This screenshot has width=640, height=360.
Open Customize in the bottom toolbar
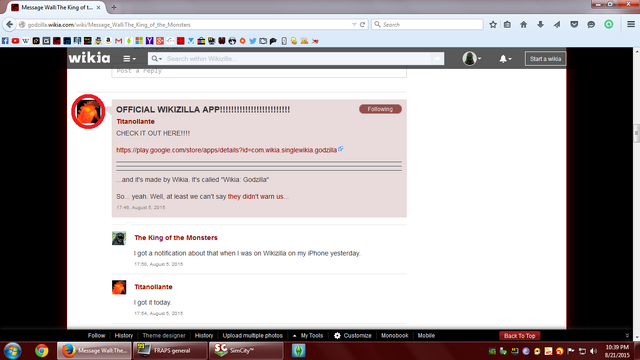353,336
